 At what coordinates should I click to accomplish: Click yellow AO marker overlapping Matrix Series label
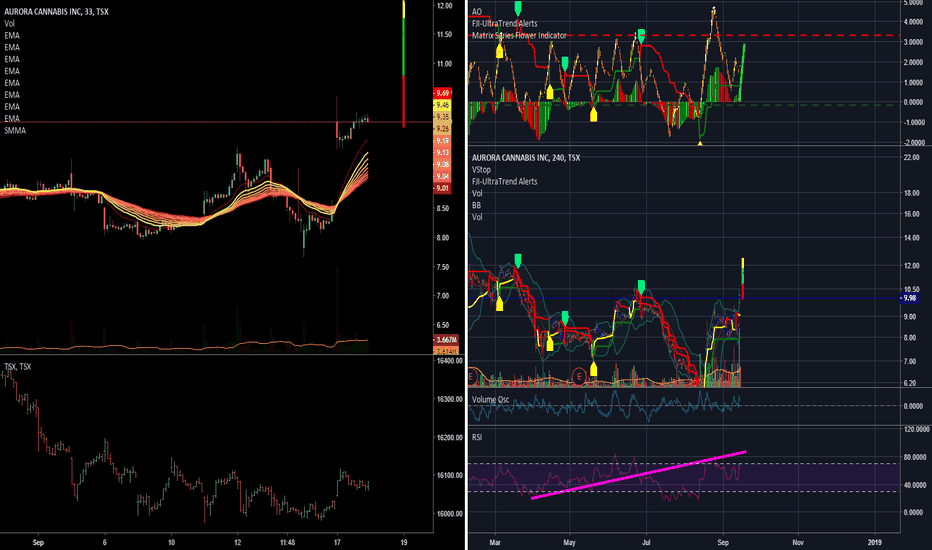[x=499, y=52]
